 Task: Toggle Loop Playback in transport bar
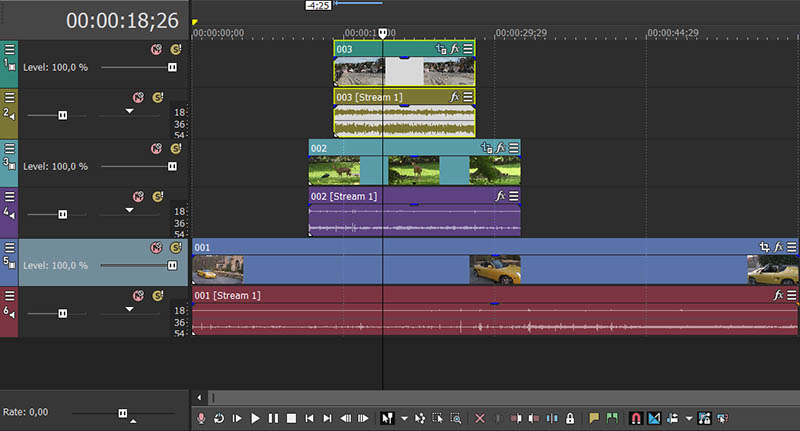pyautogui.click(x=219, y=418)
